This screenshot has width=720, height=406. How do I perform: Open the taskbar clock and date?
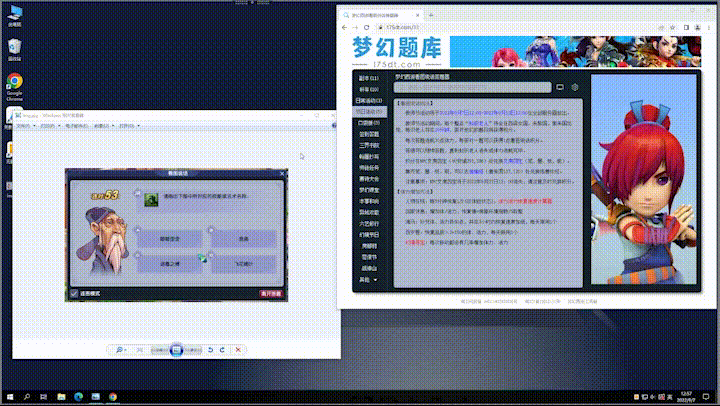pos(686,397)
